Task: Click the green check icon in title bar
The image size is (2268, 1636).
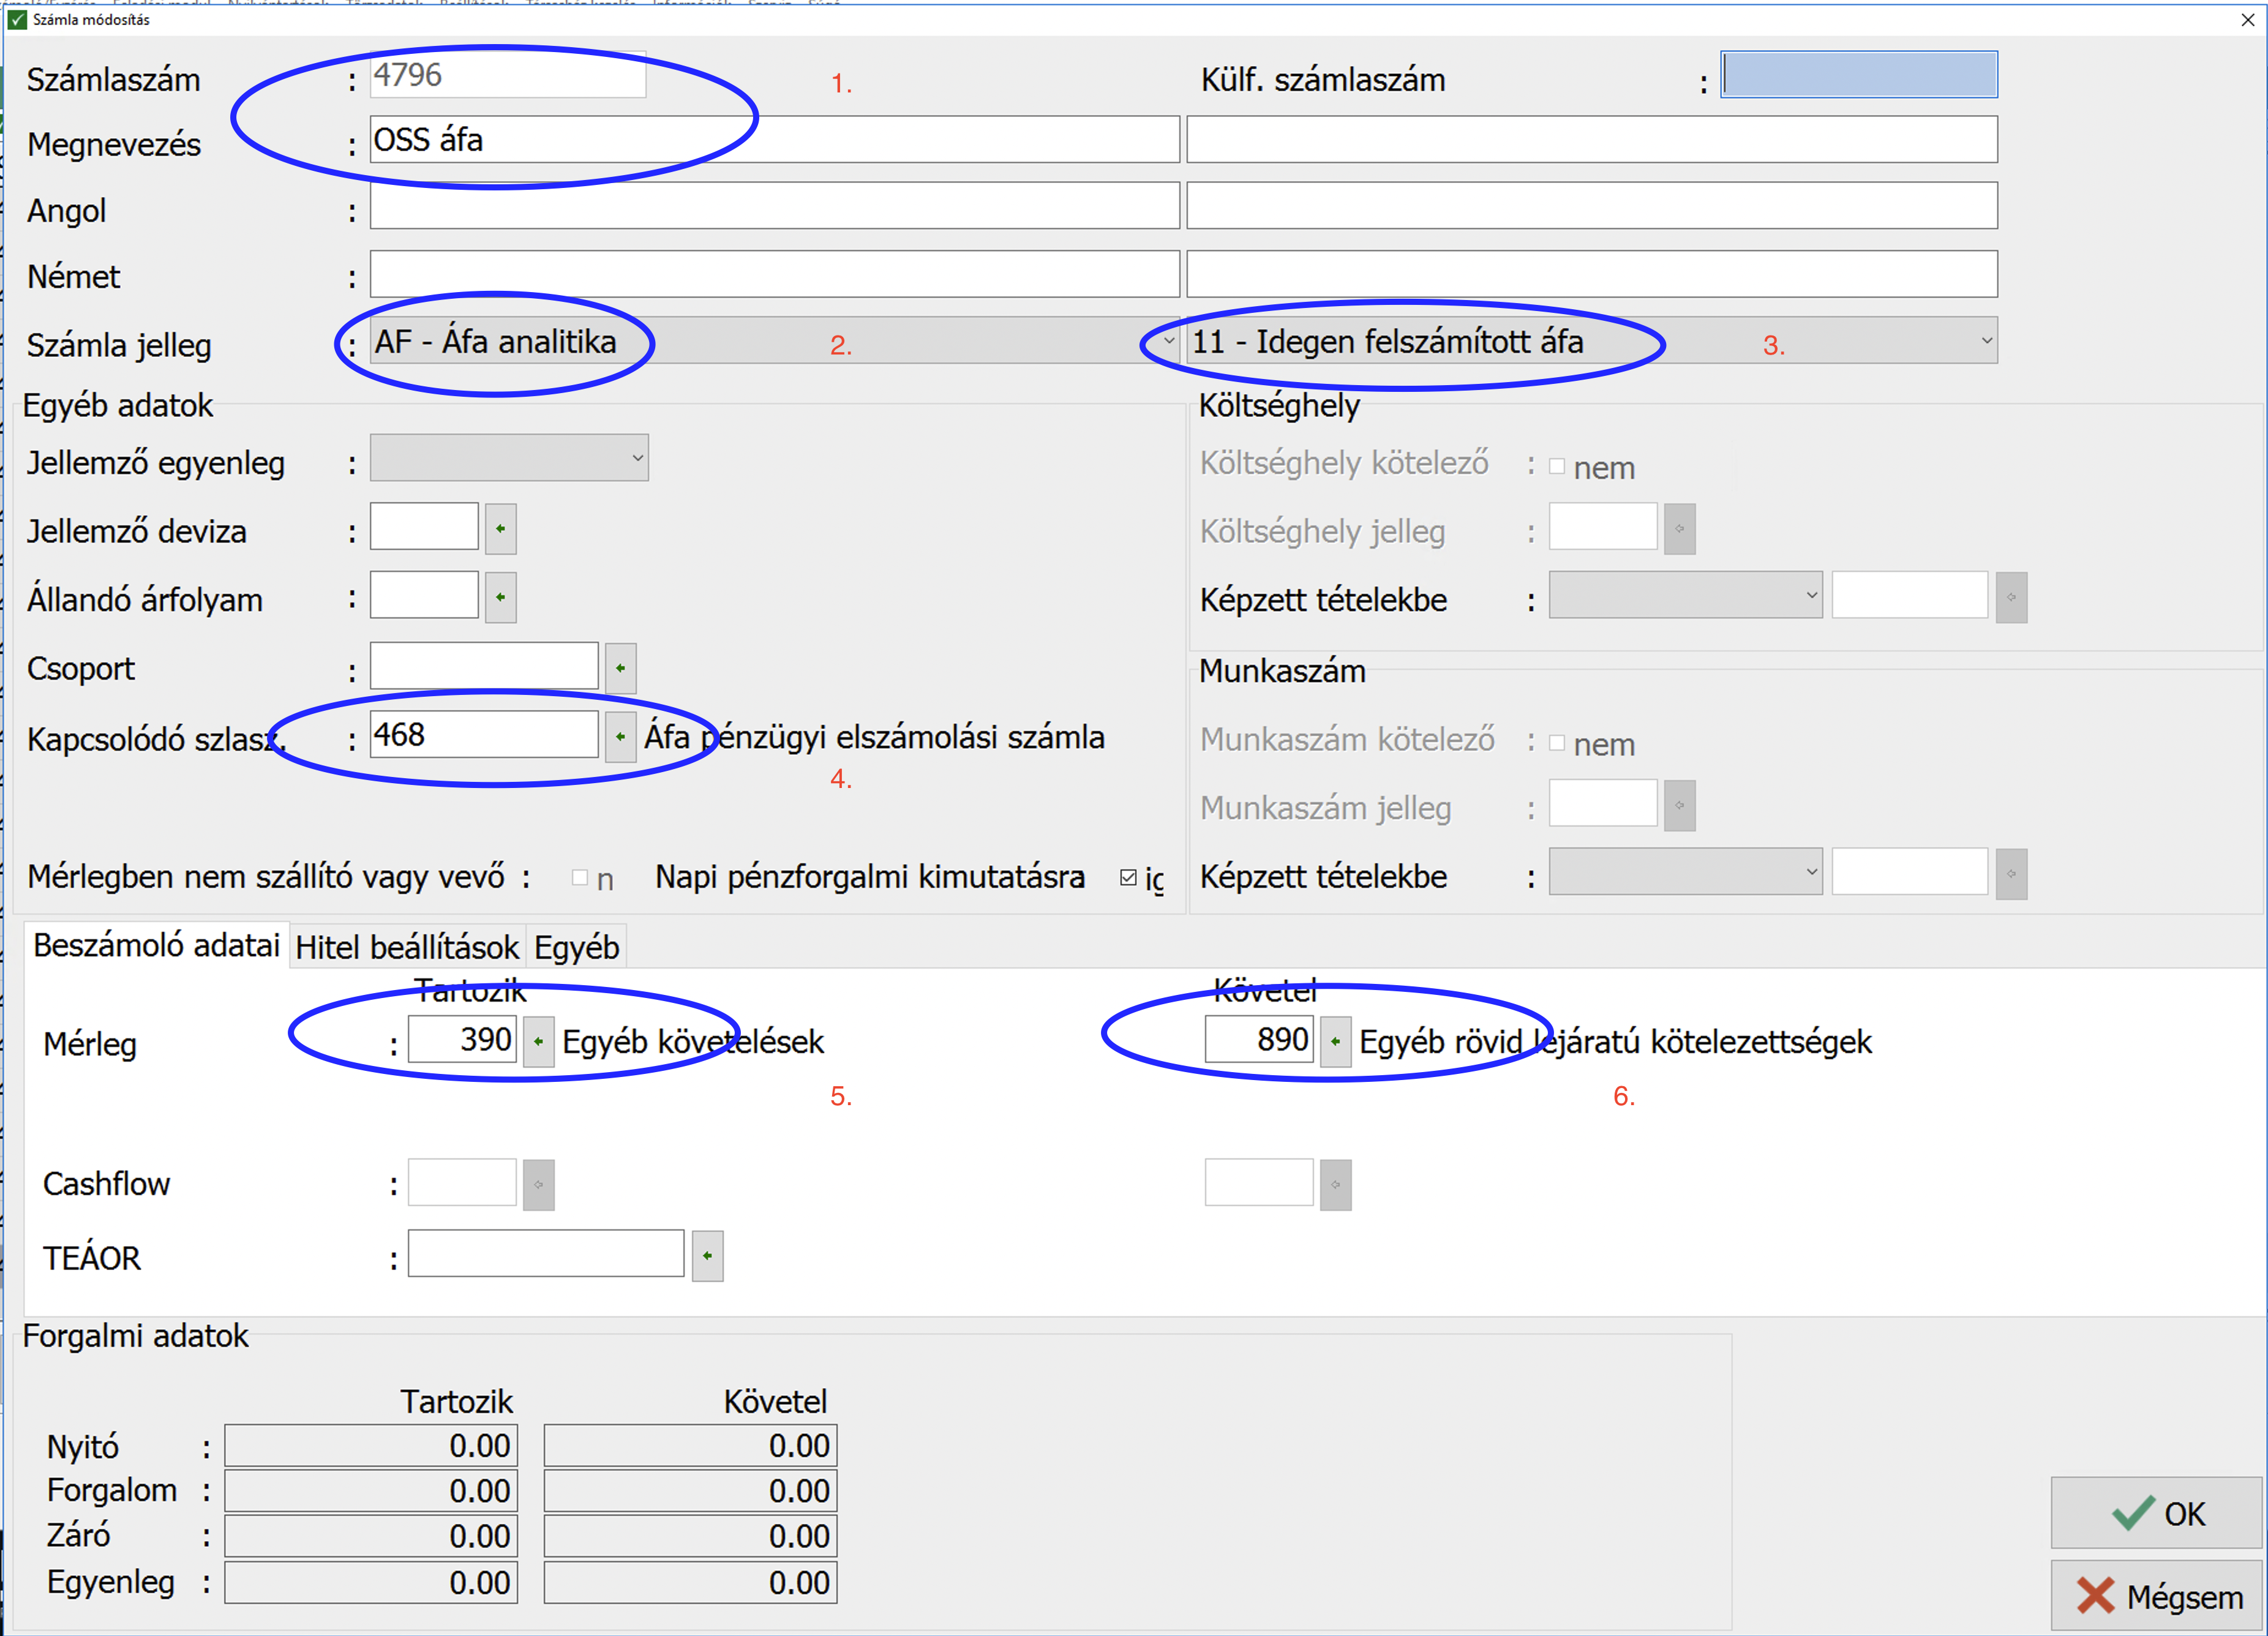Action: (x=17, y=19)
